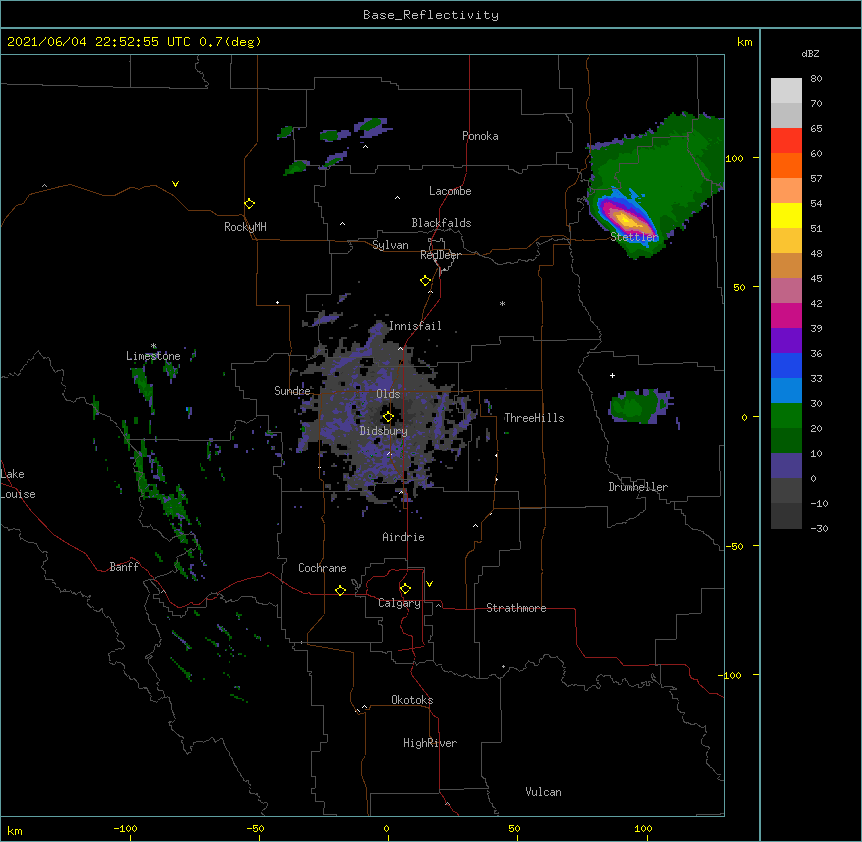Click the Olds label
Image resolution: width=862 pixels, height=842 pixels.
point(388,394)
